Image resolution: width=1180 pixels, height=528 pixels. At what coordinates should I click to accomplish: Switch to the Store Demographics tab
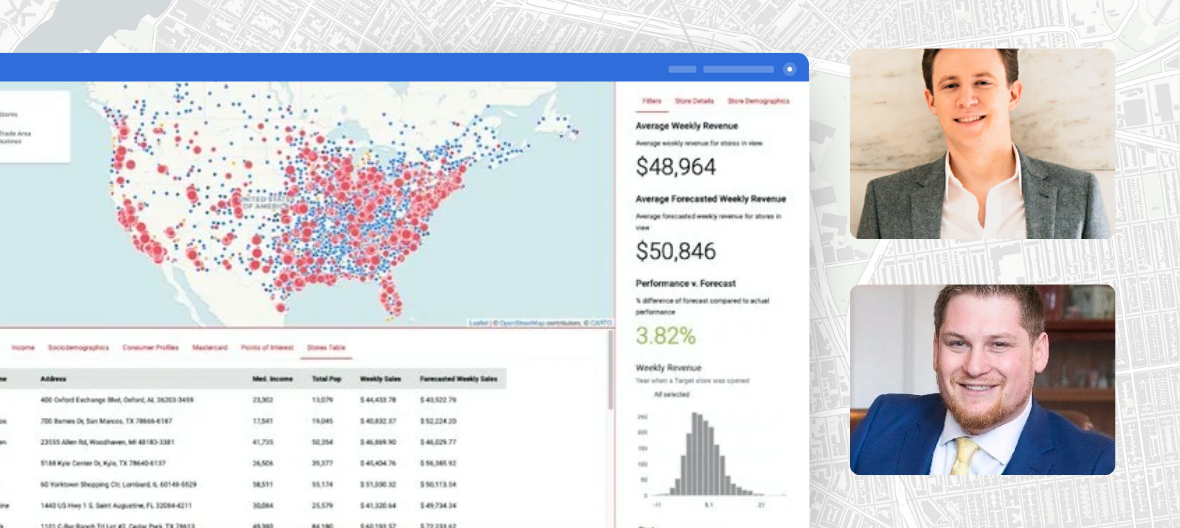tap(758, 101)
